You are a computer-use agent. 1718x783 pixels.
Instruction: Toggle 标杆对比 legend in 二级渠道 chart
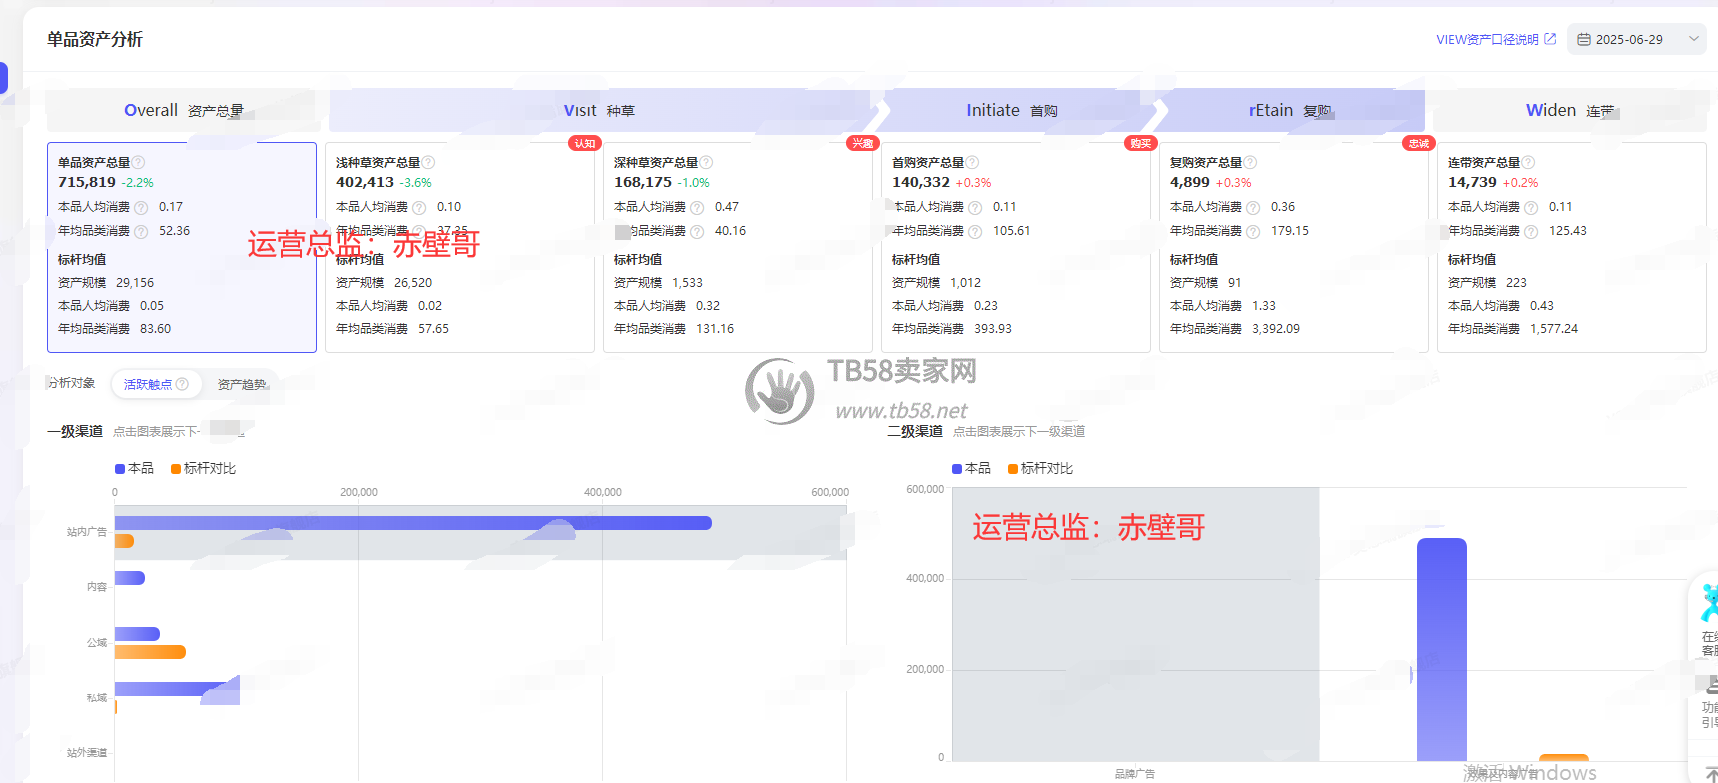point(1040,468)
